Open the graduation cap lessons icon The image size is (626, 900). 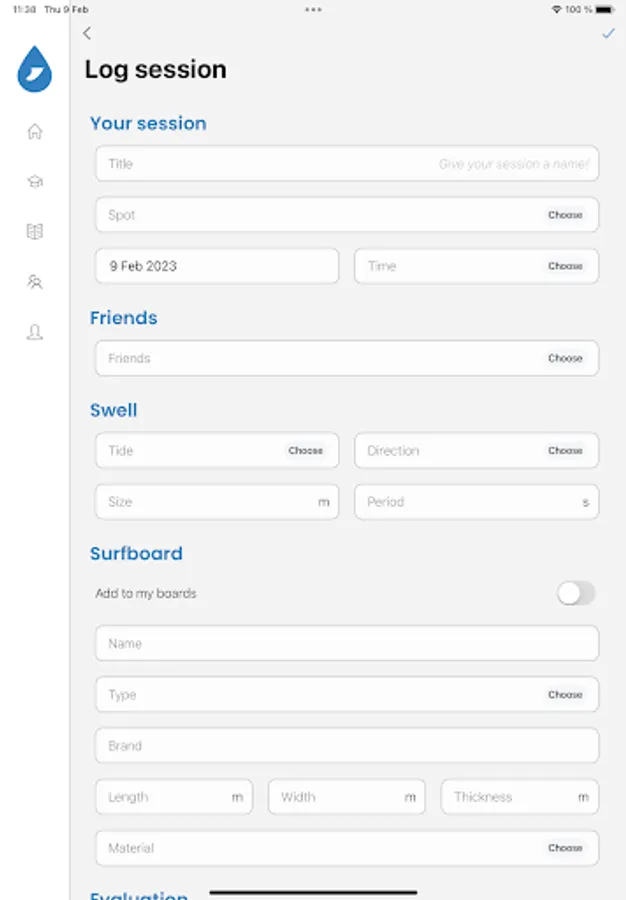(35, 181)
